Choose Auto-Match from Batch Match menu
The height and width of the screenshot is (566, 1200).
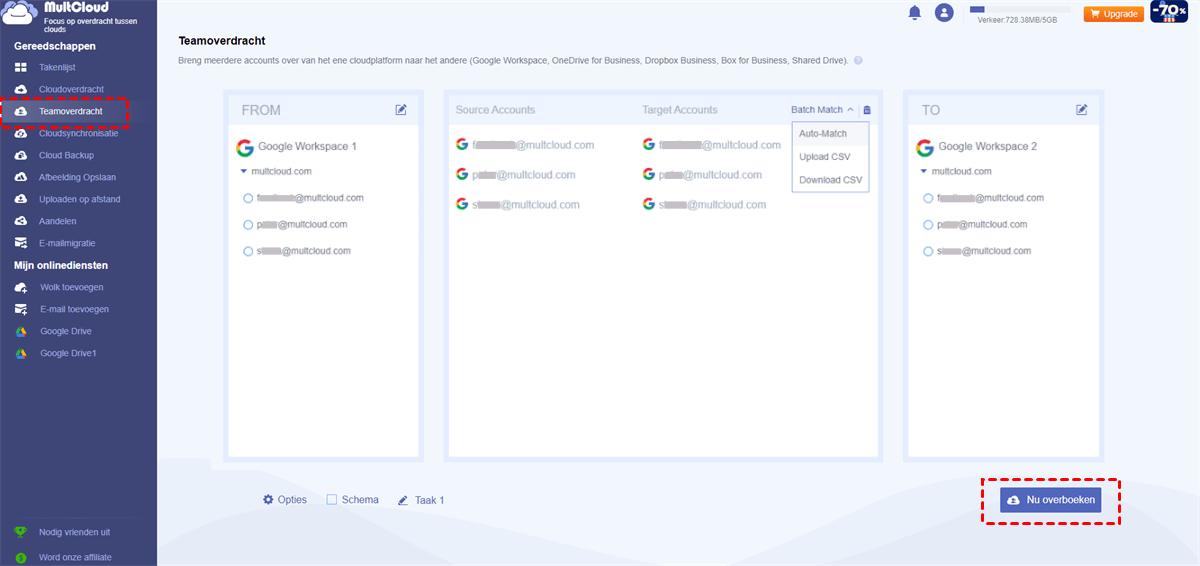[x=830, y=133]
